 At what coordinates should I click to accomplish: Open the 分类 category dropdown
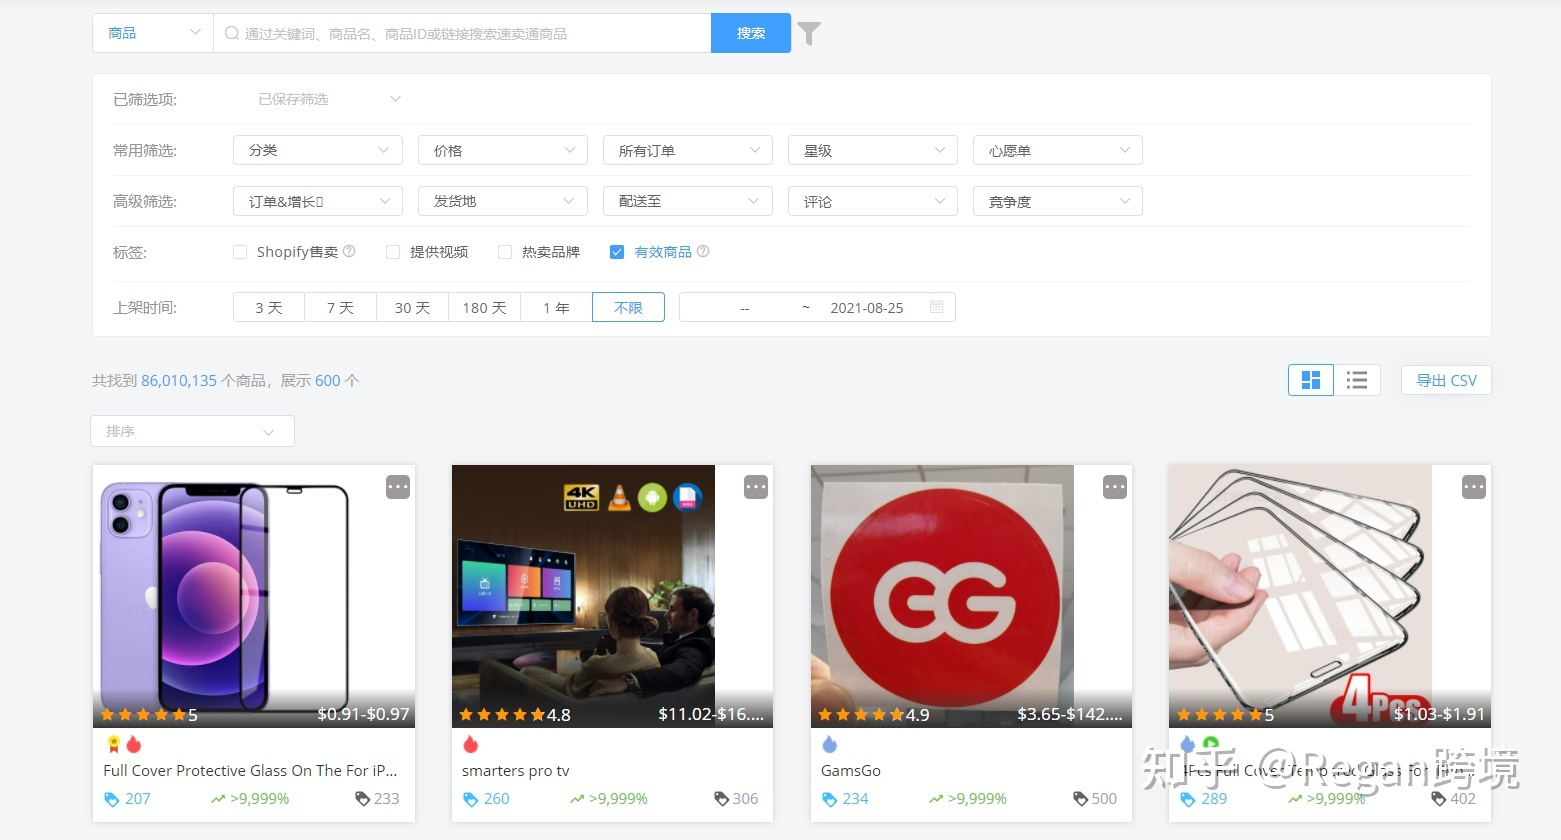[317, 149]
